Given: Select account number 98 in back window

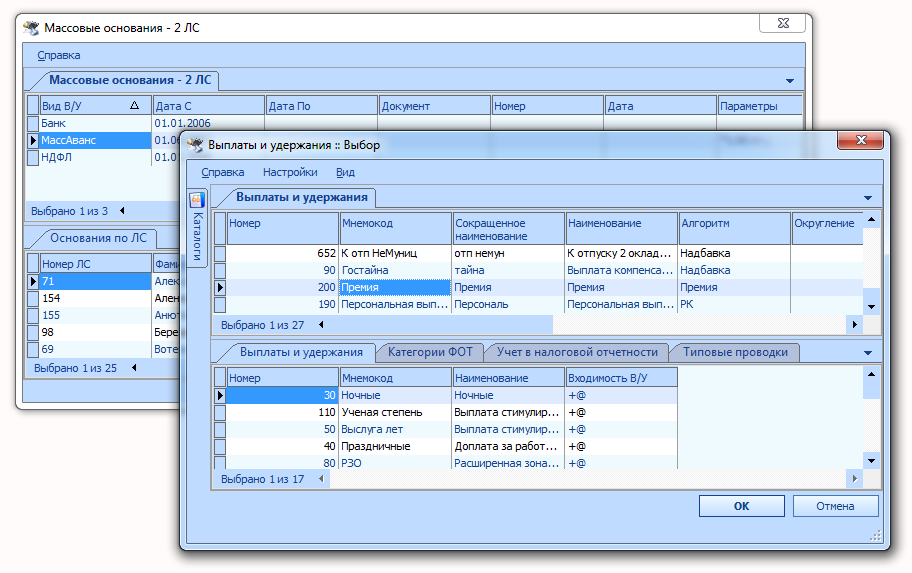Looking at the screenshot, I should (95, 332).
